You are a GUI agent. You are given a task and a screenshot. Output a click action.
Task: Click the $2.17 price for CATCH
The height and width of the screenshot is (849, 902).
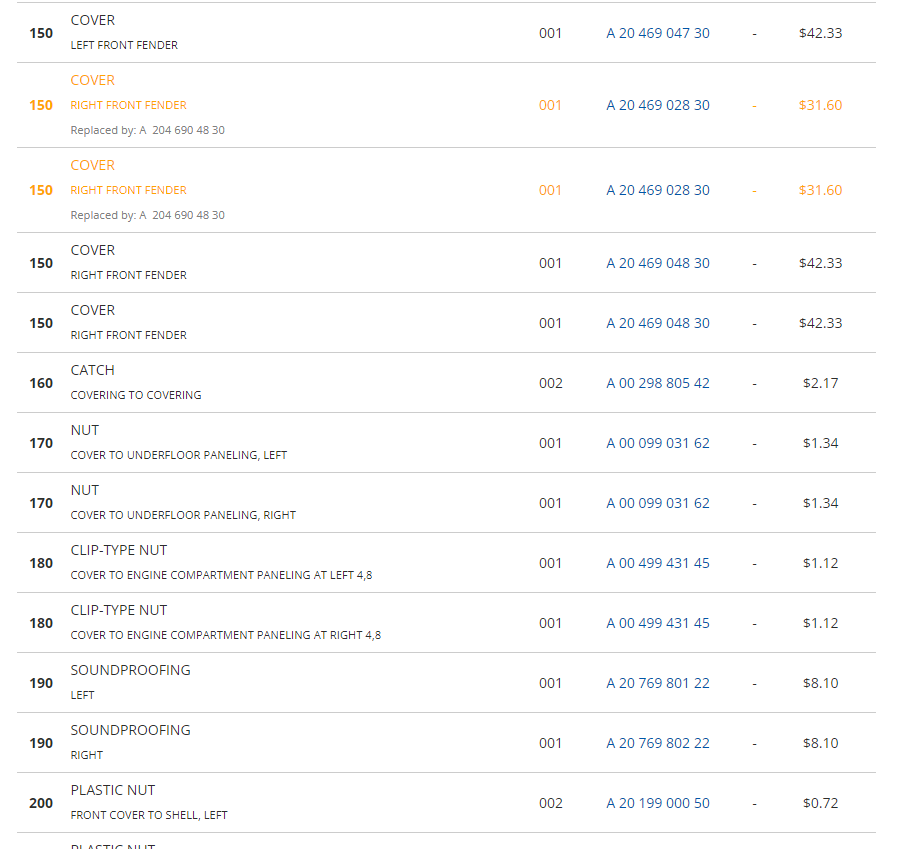coord(820,383)
